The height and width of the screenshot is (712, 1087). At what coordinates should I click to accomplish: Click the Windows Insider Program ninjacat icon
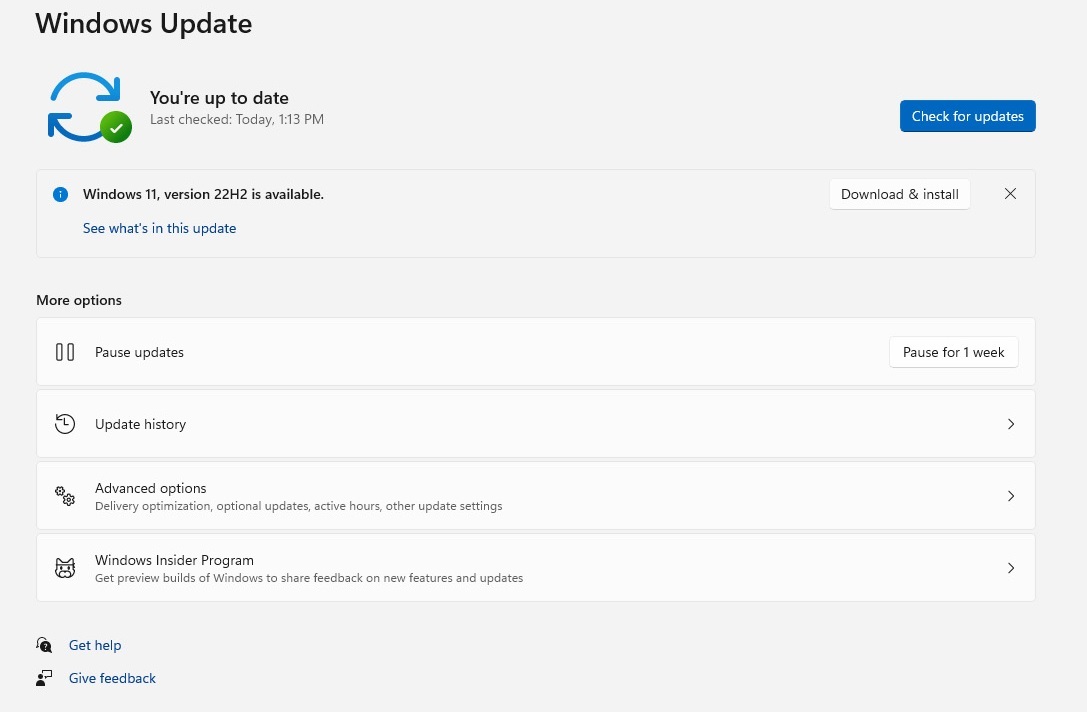click(x=65, y=567)
